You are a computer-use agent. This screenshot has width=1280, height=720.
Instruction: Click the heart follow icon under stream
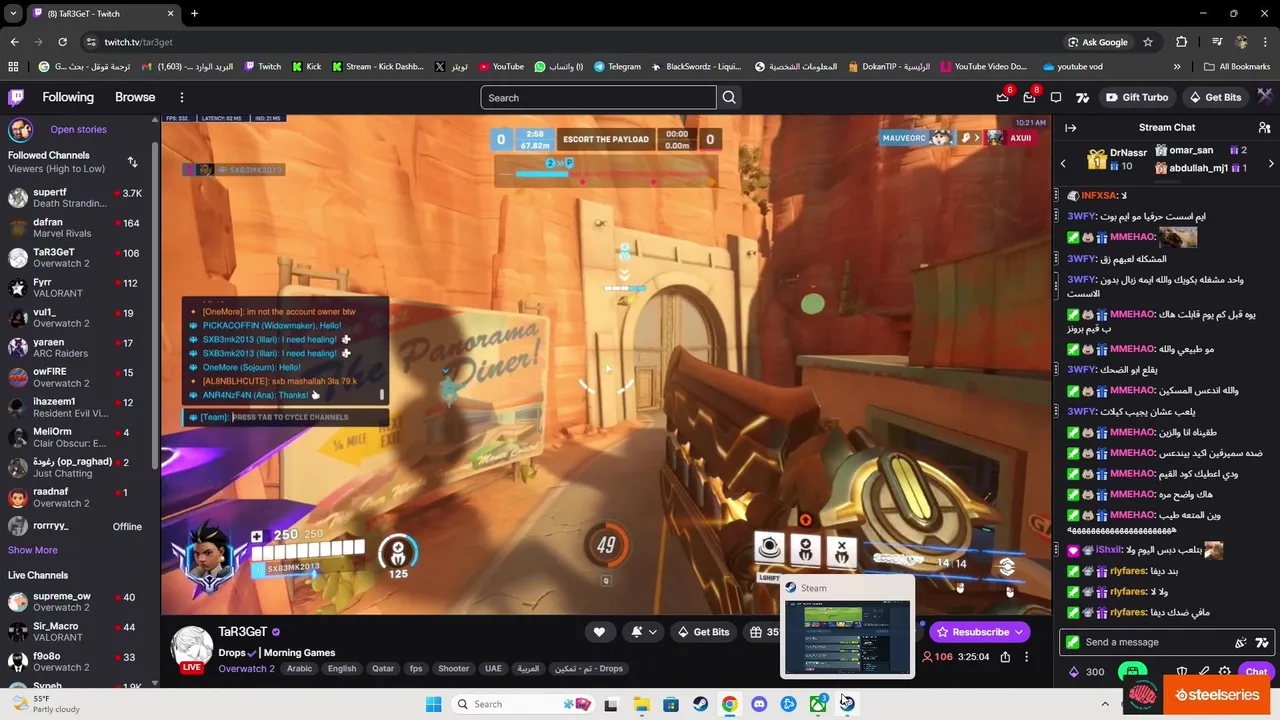pos(599,632)
